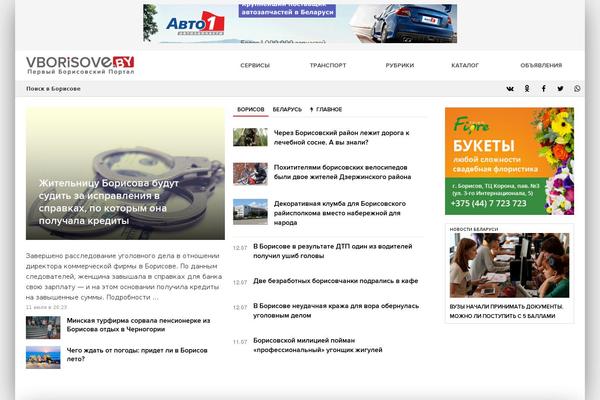Image resolution: width=600 pixels, height=400 pixels.
Task: Open the ТРАНСПОРТ menu
Action: 328,65
